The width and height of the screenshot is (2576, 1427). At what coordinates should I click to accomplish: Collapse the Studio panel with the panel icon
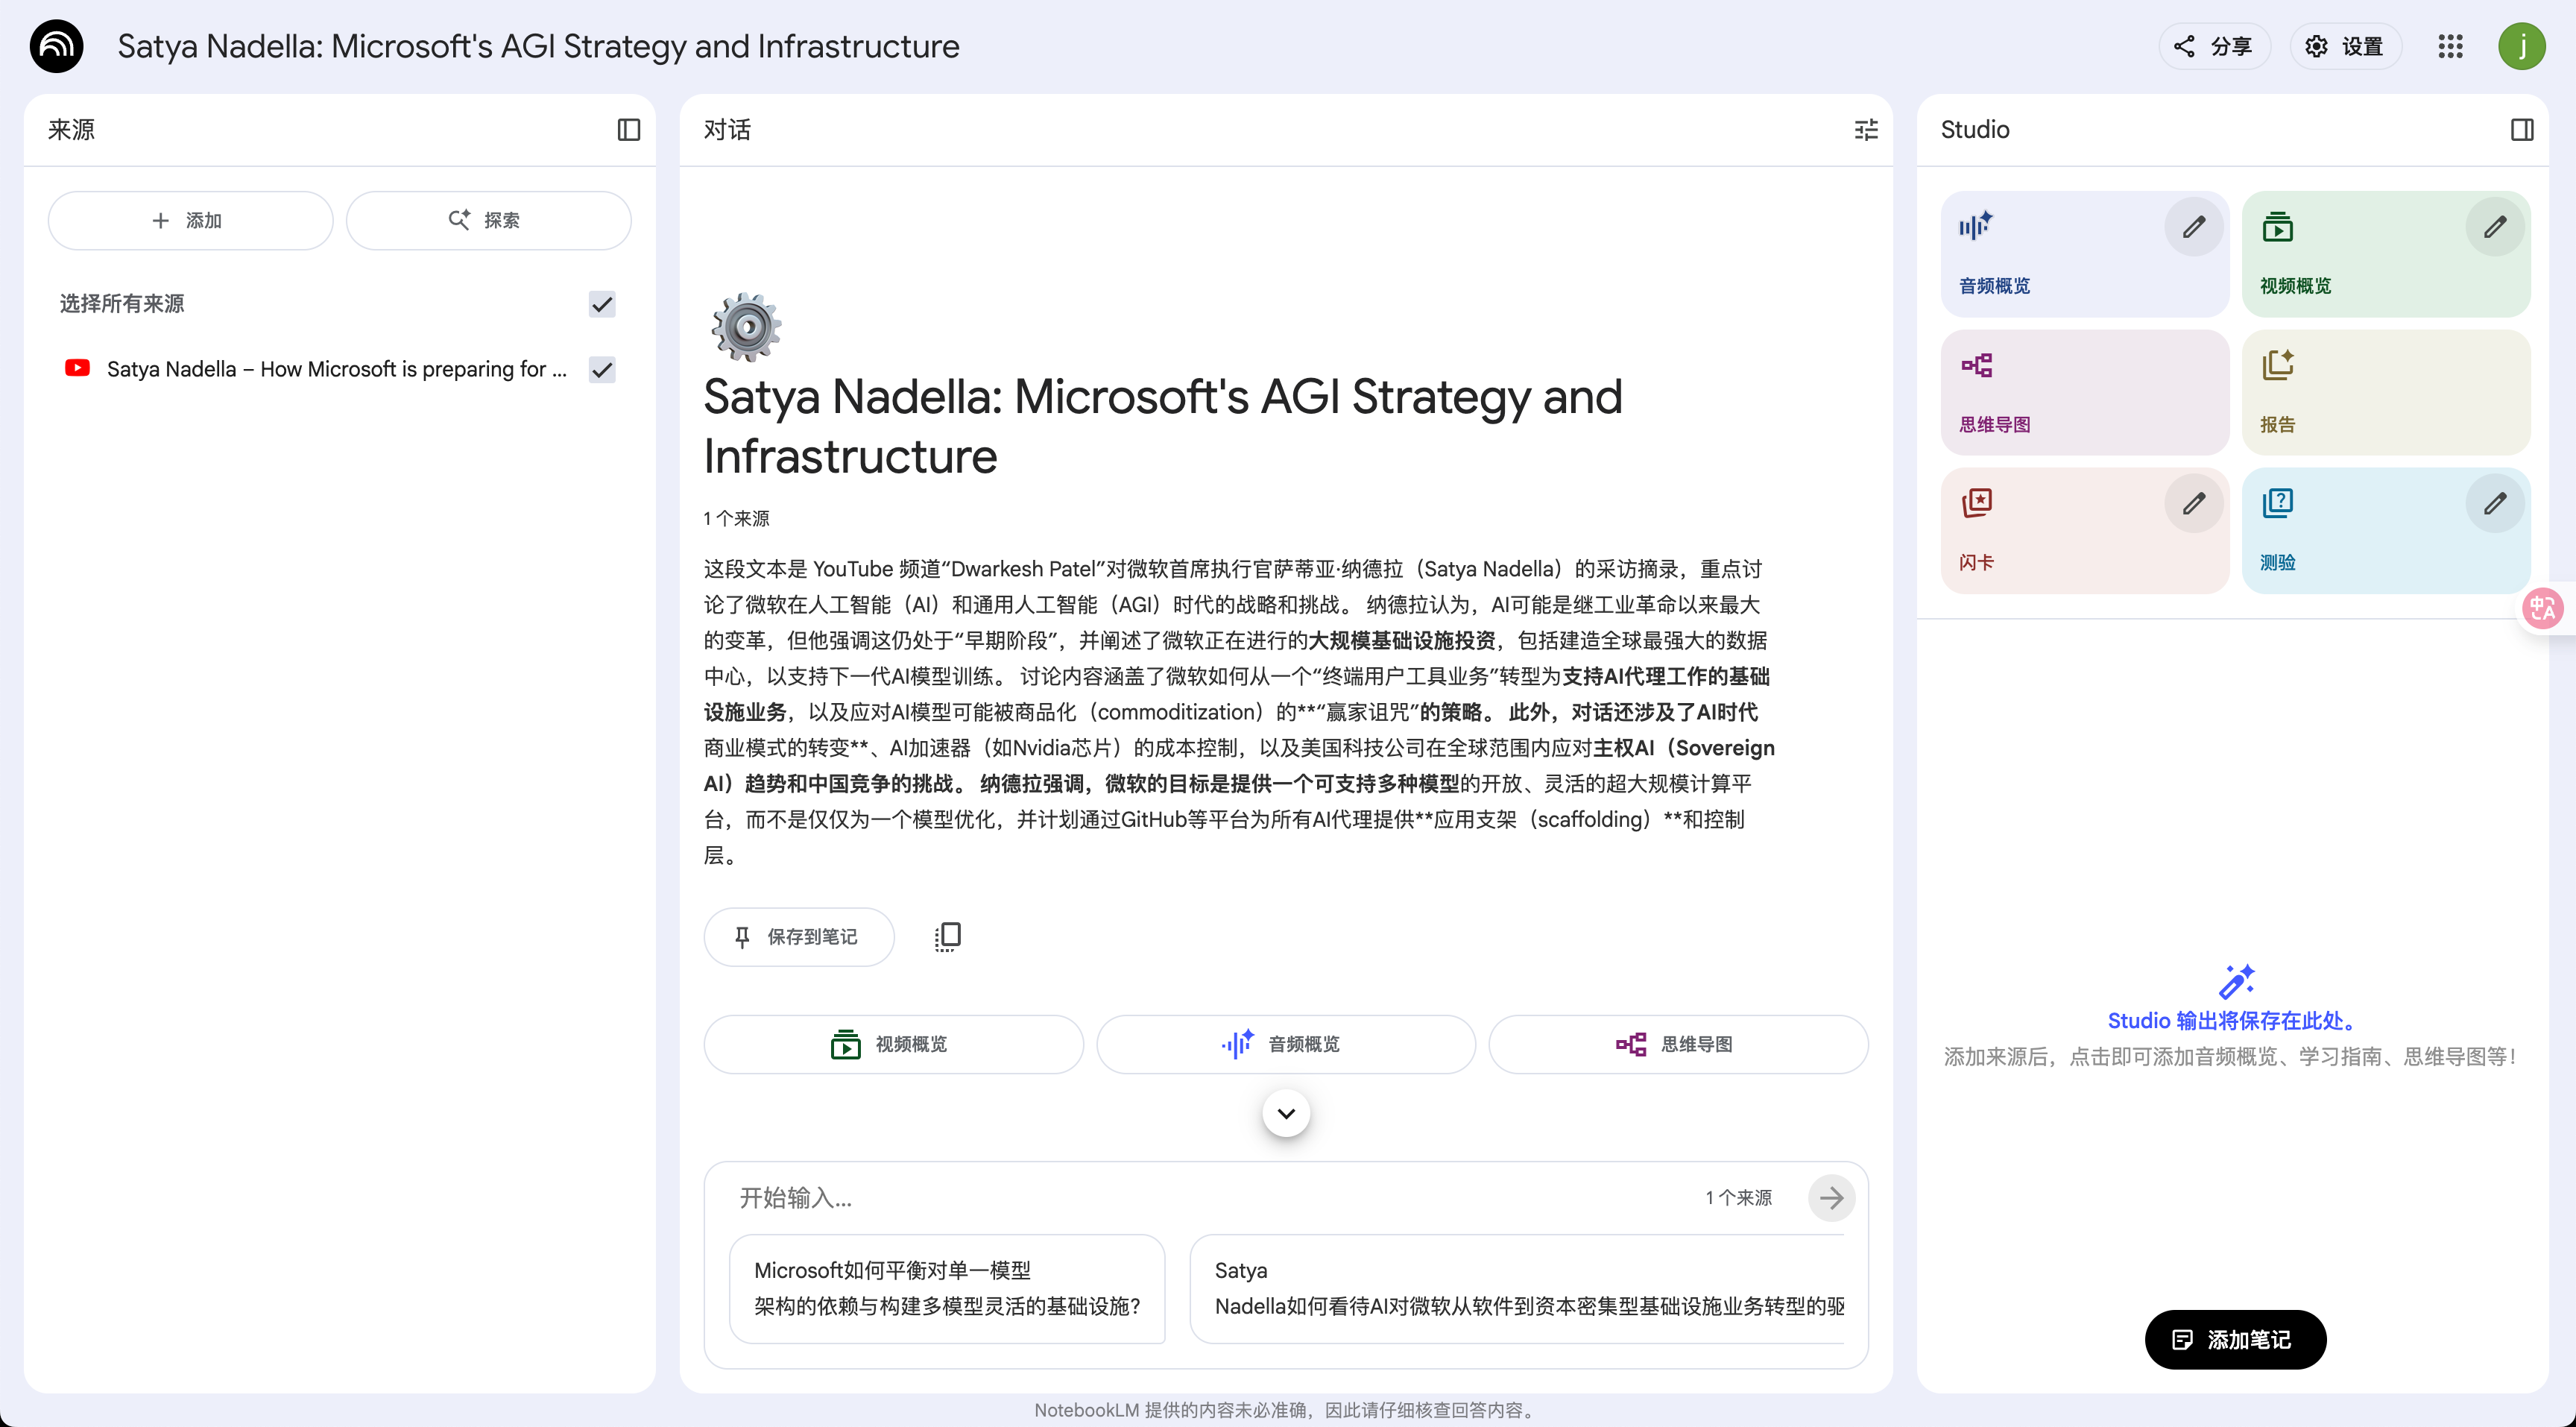point(2521,130)
